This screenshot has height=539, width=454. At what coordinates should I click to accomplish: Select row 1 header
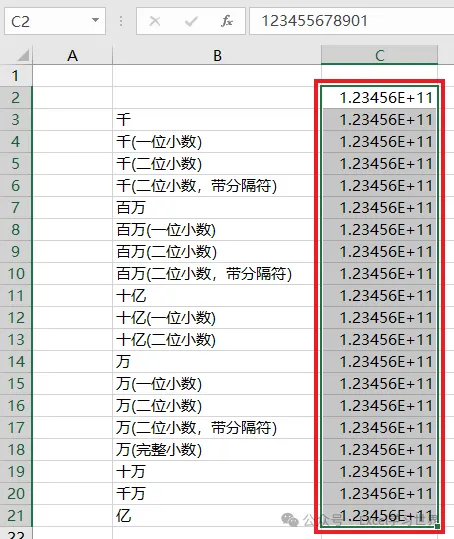(x=15, y=76)
